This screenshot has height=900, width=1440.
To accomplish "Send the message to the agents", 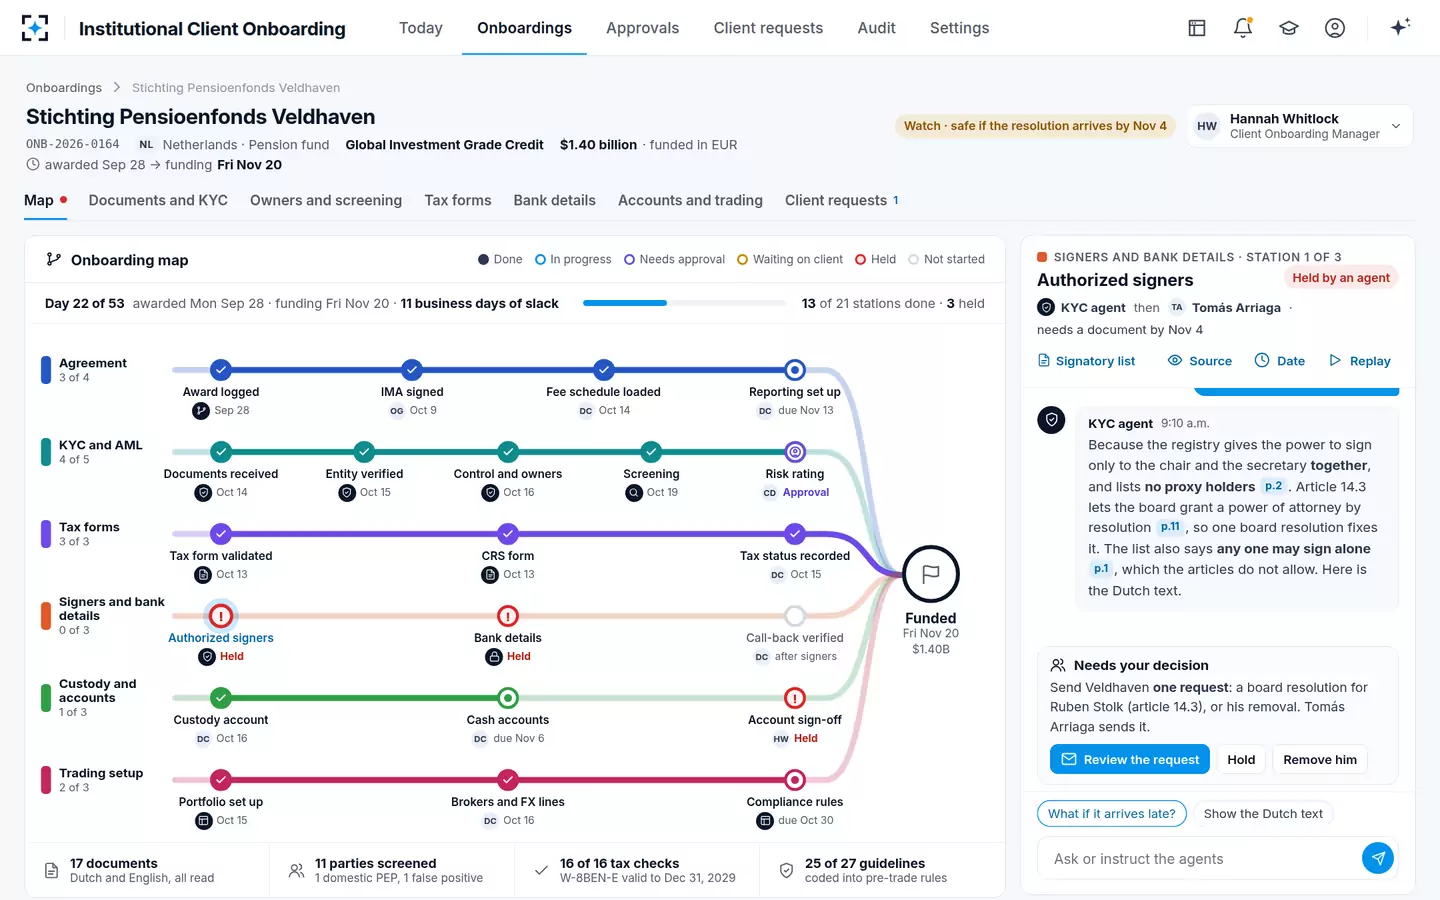I will click(x=1377, y=858).
